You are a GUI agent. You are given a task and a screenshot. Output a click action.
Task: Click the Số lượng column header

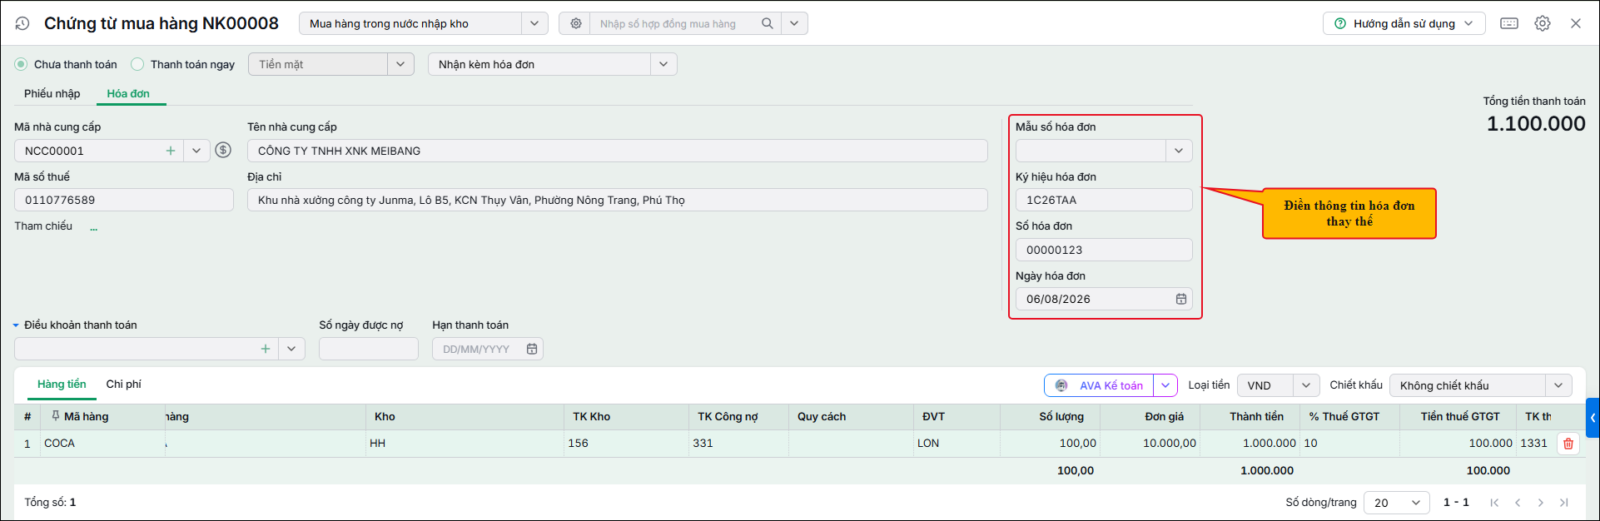click(1050, 417)
